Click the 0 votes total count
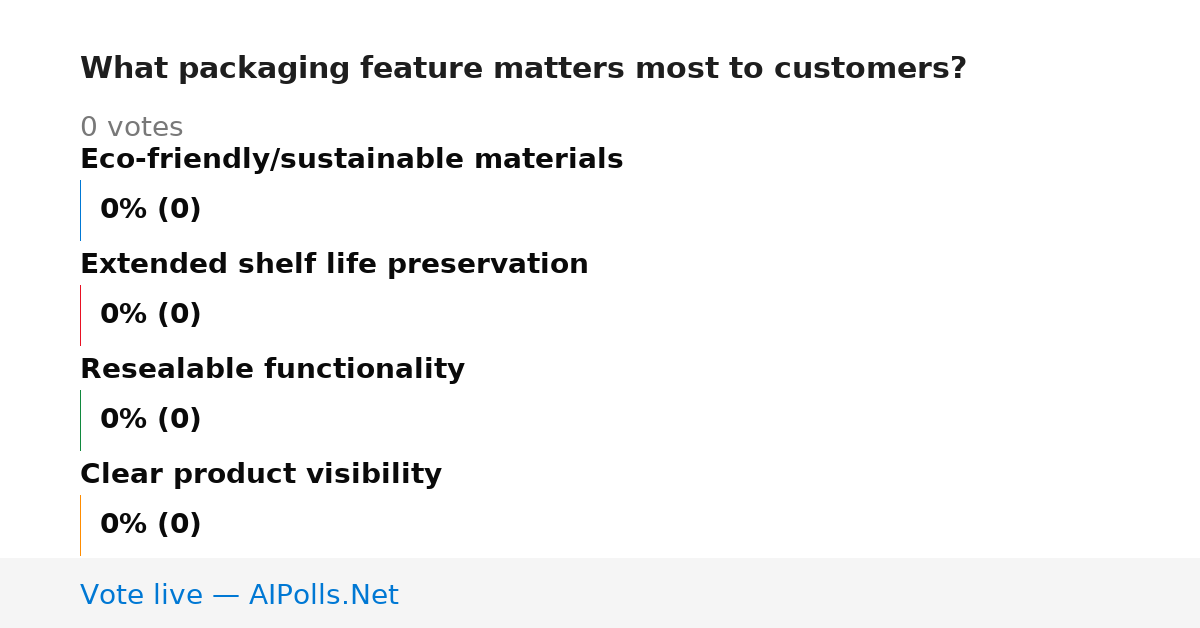The width and height of the screenshot is (1200, 628). [x=131, y=128]
